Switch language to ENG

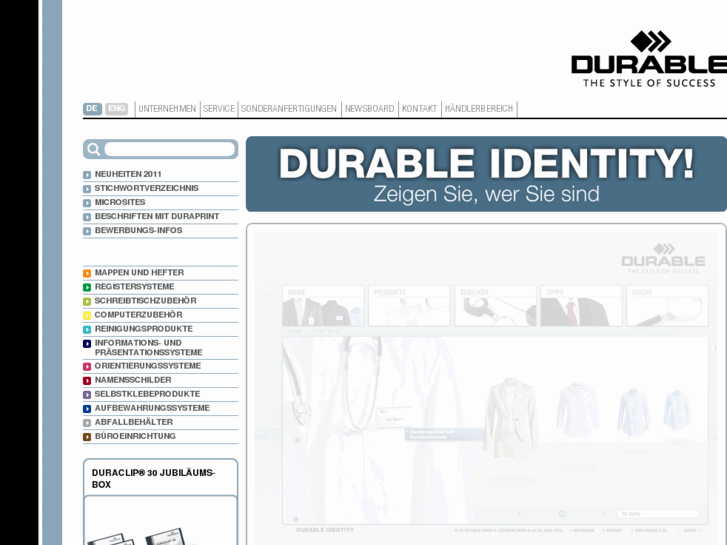tap(116, 109)
